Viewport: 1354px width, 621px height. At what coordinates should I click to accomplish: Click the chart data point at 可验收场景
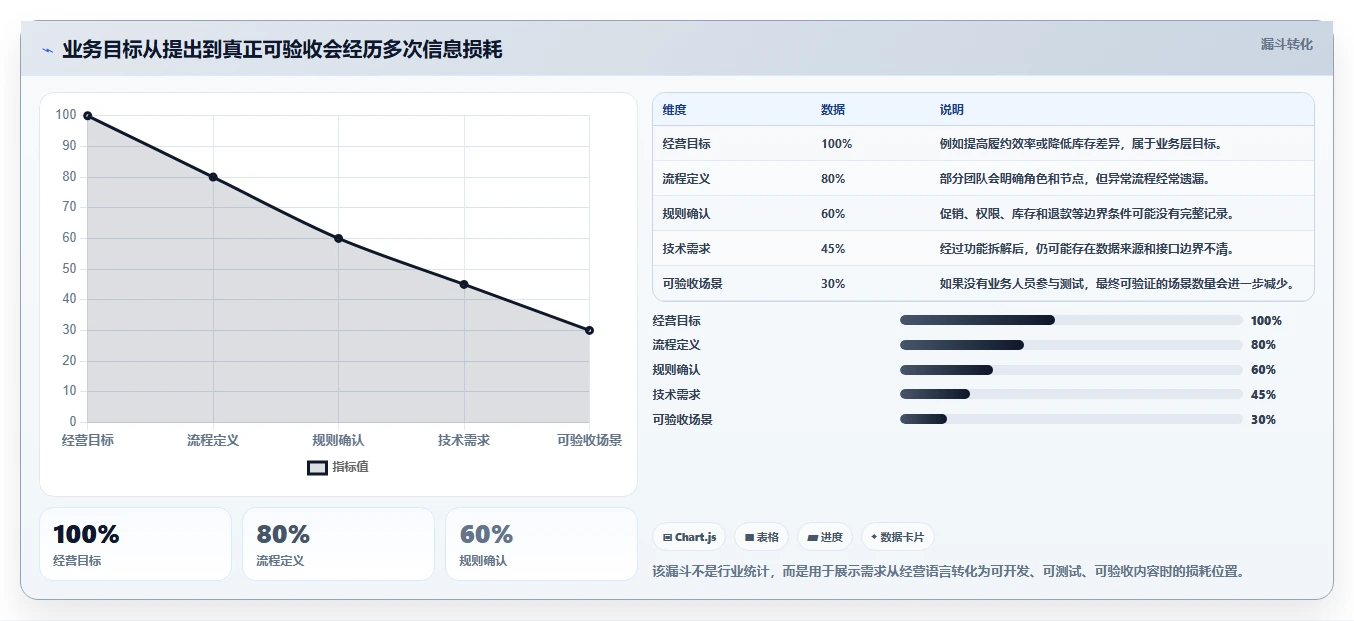589,330
